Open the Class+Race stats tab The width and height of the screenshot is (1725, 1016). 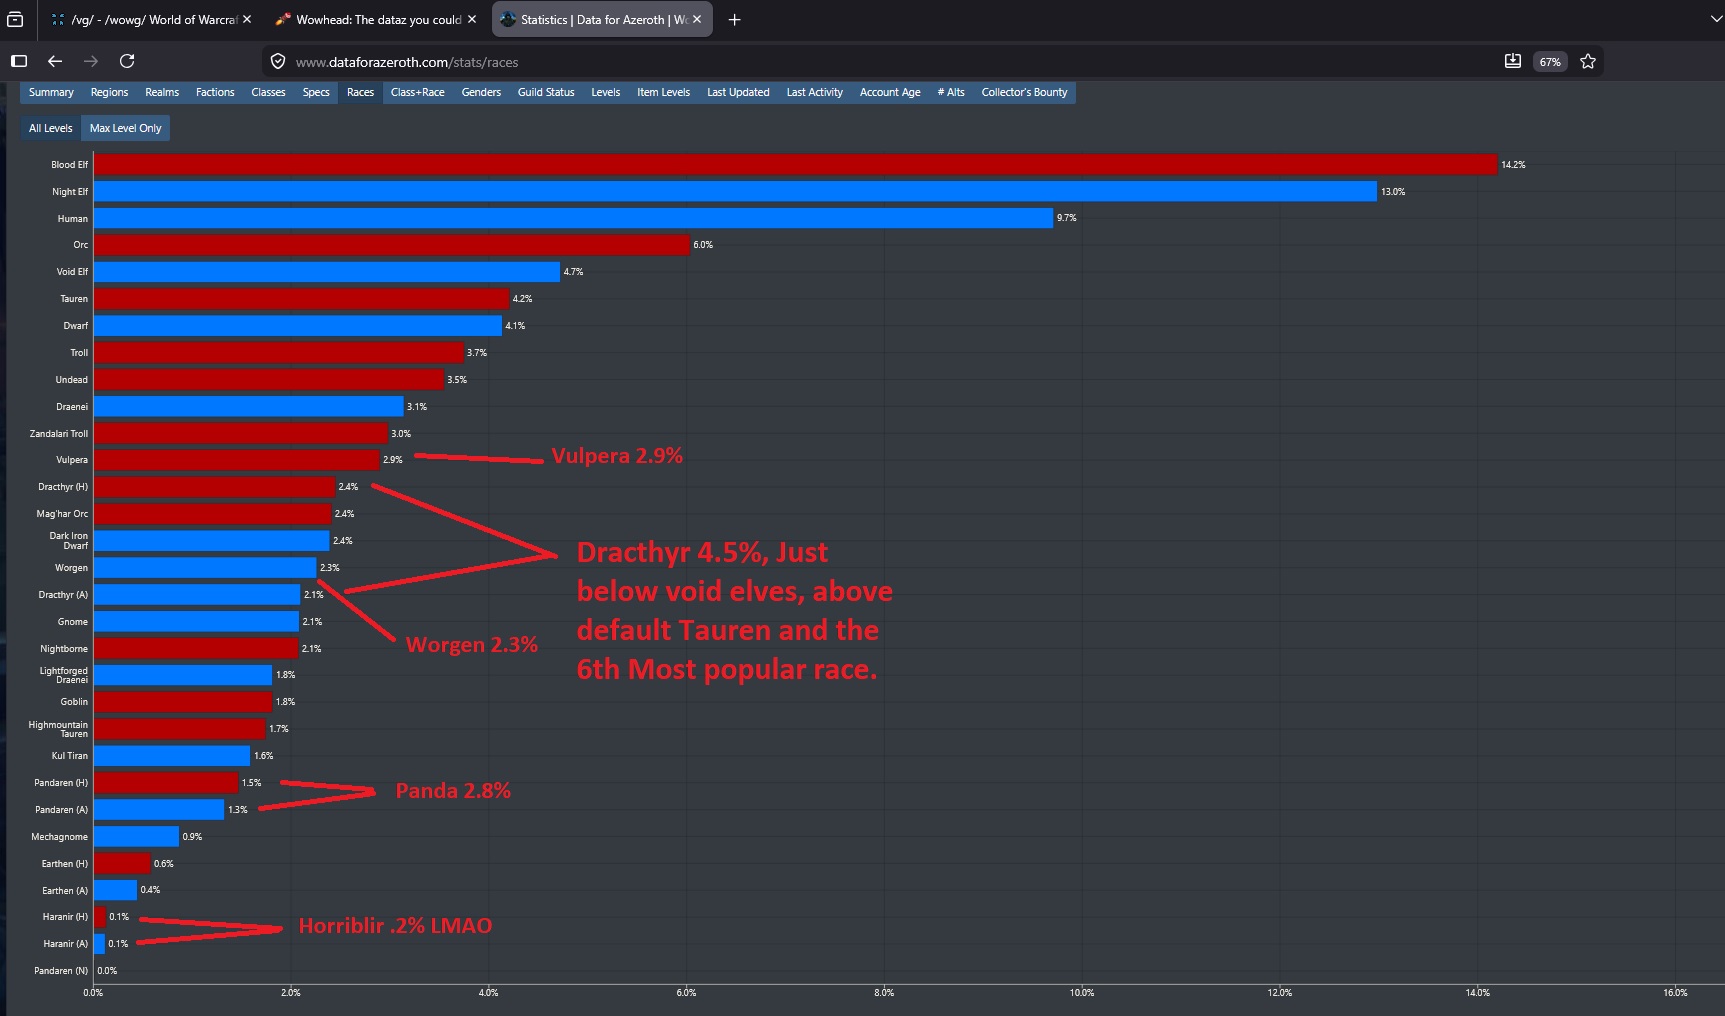point(418,92)
